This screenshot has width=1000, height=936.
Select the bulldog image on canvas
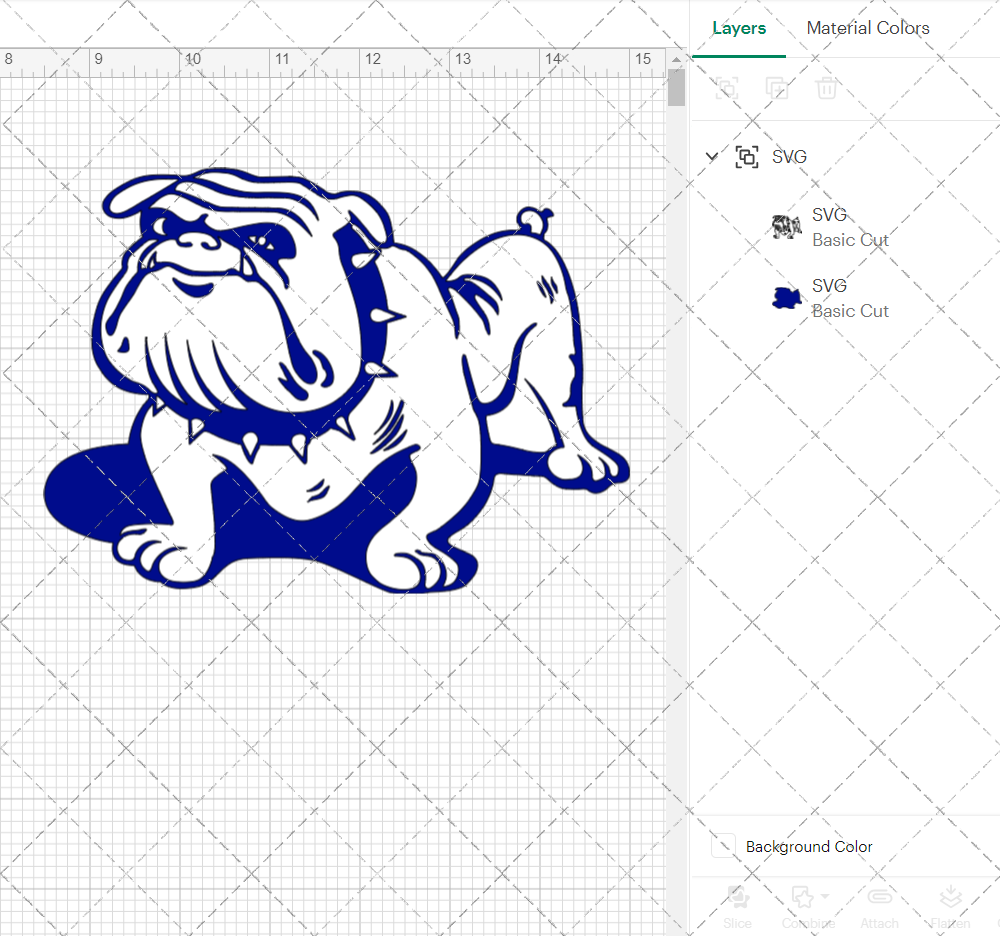(x=336, y=381)
